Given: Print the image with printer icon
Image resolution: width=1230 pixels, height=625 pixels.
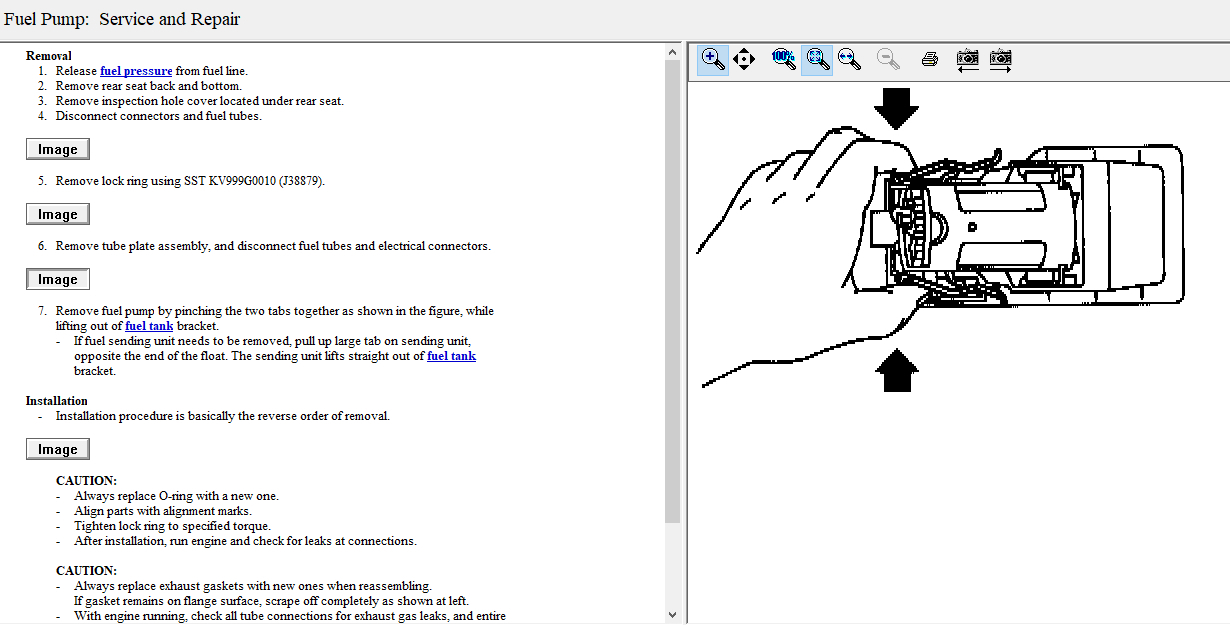Looking at the screenshot, I should [929, 59].
